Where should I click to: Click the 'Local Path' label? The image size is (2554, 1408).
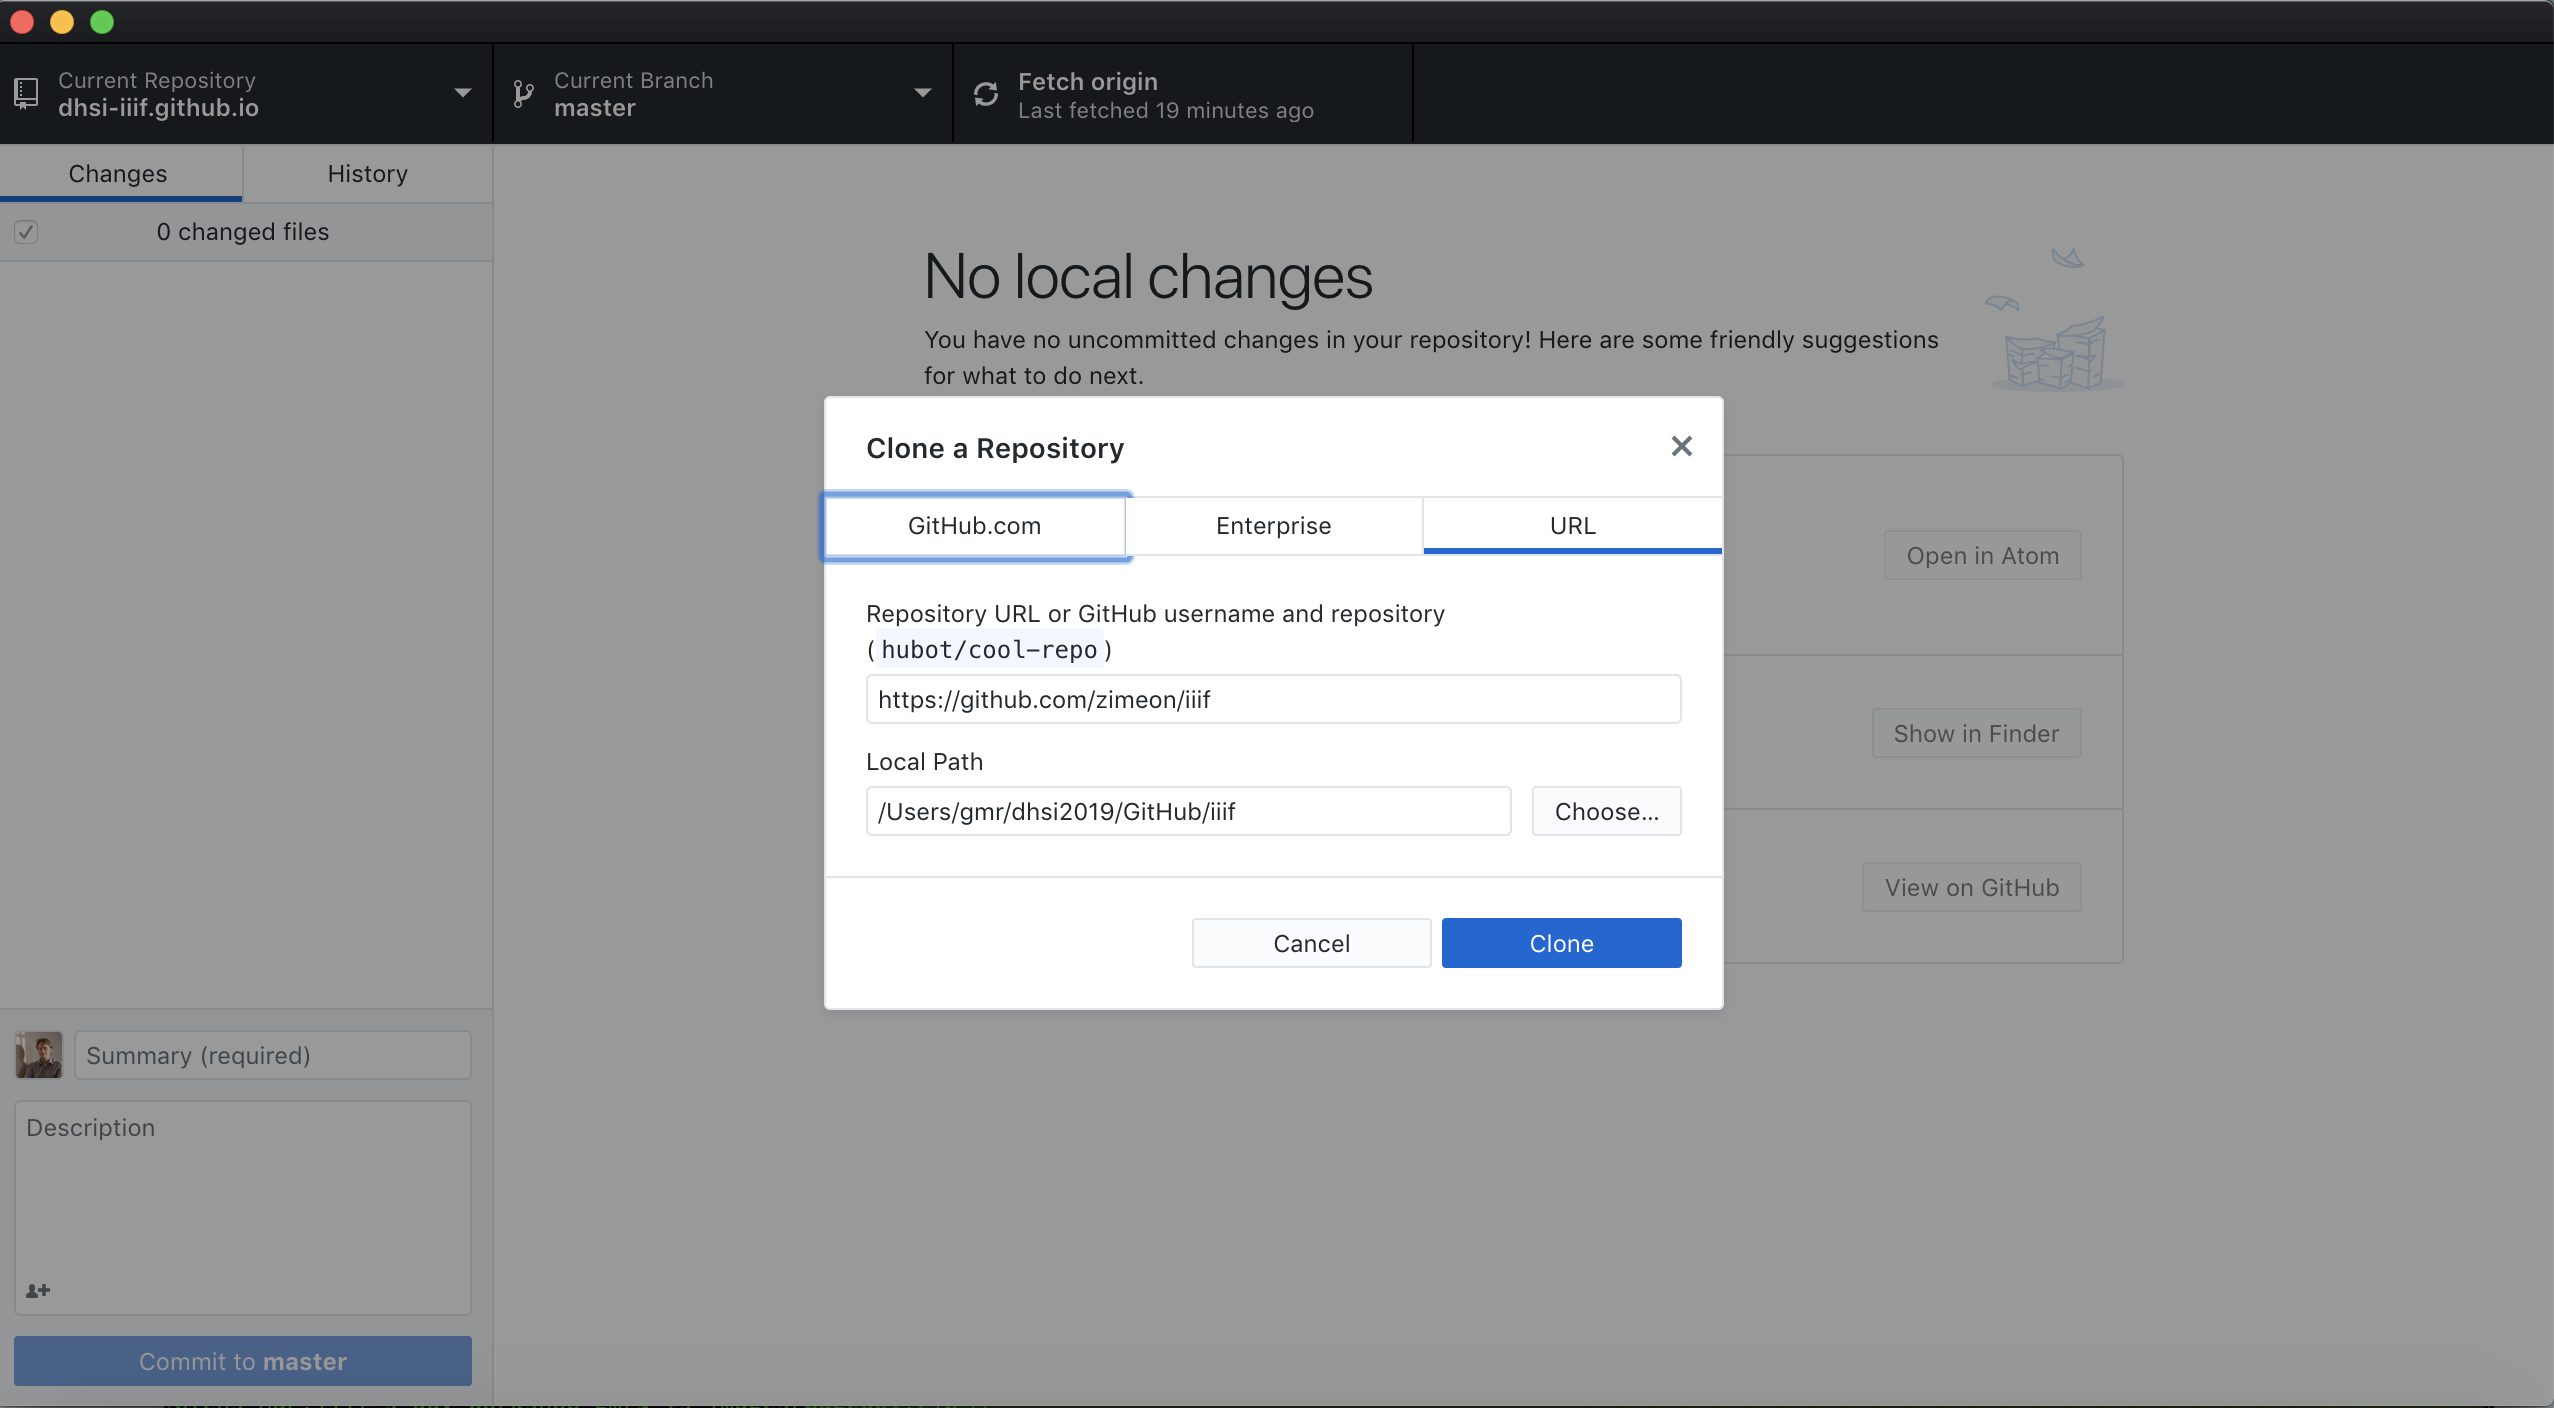coord(924,762)
